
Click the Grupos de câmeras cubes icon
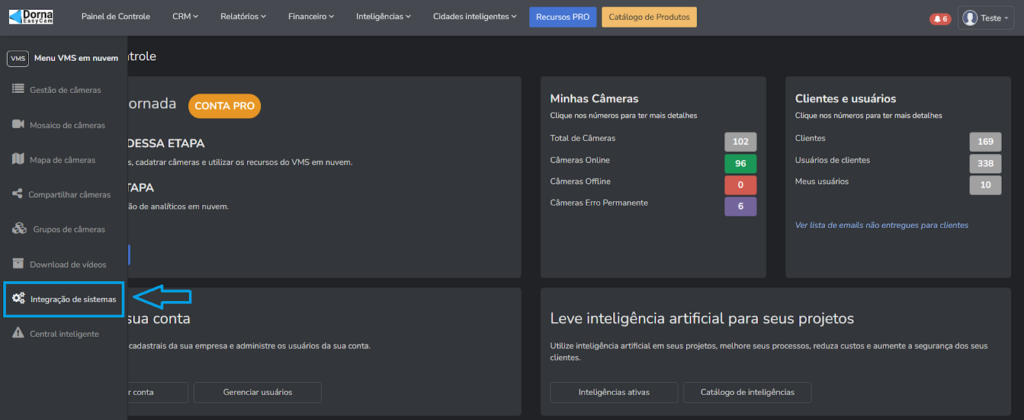click(x=18, y=229)
